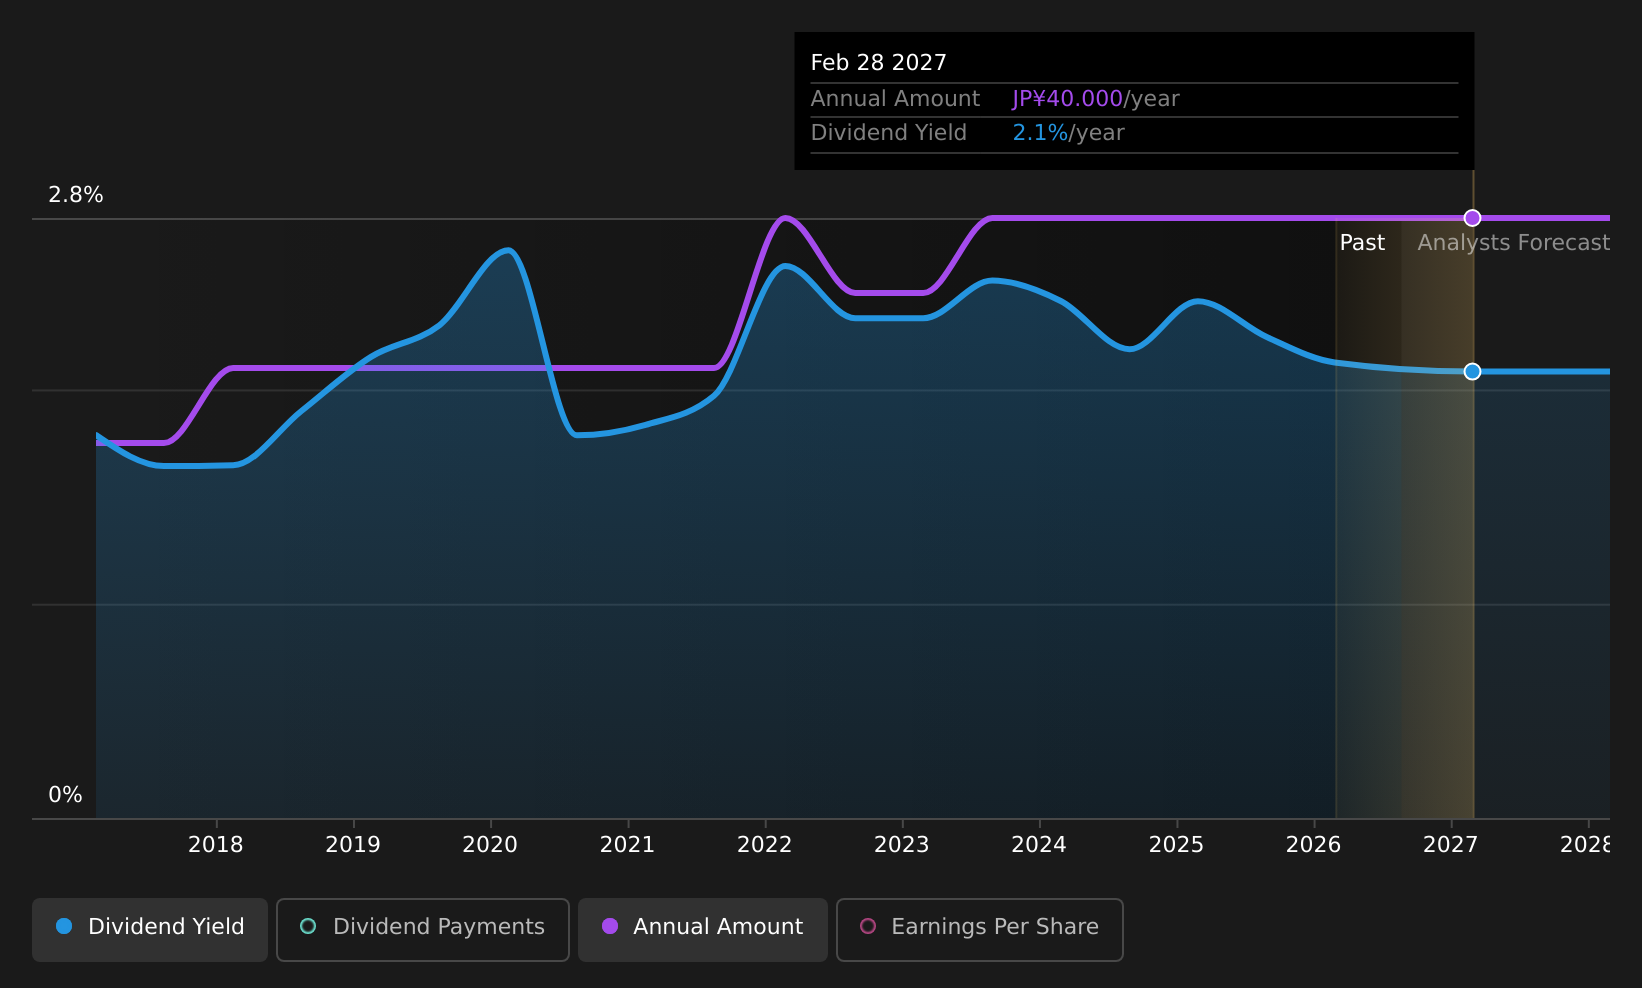
Task: Click the 2.8% y-axis label
Action: click(x=76, y=195)
